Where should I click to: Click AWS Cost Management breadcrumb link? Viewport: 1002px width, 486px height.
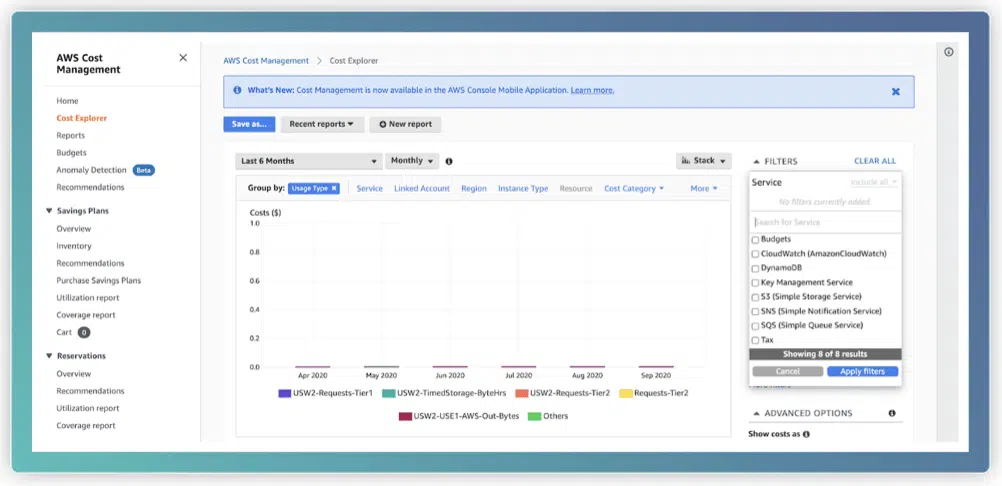pos(266,61)
